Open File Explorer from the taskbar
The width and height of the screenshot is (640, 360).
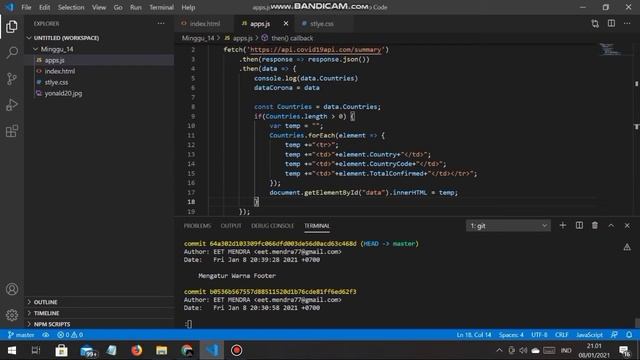point(162,350)
